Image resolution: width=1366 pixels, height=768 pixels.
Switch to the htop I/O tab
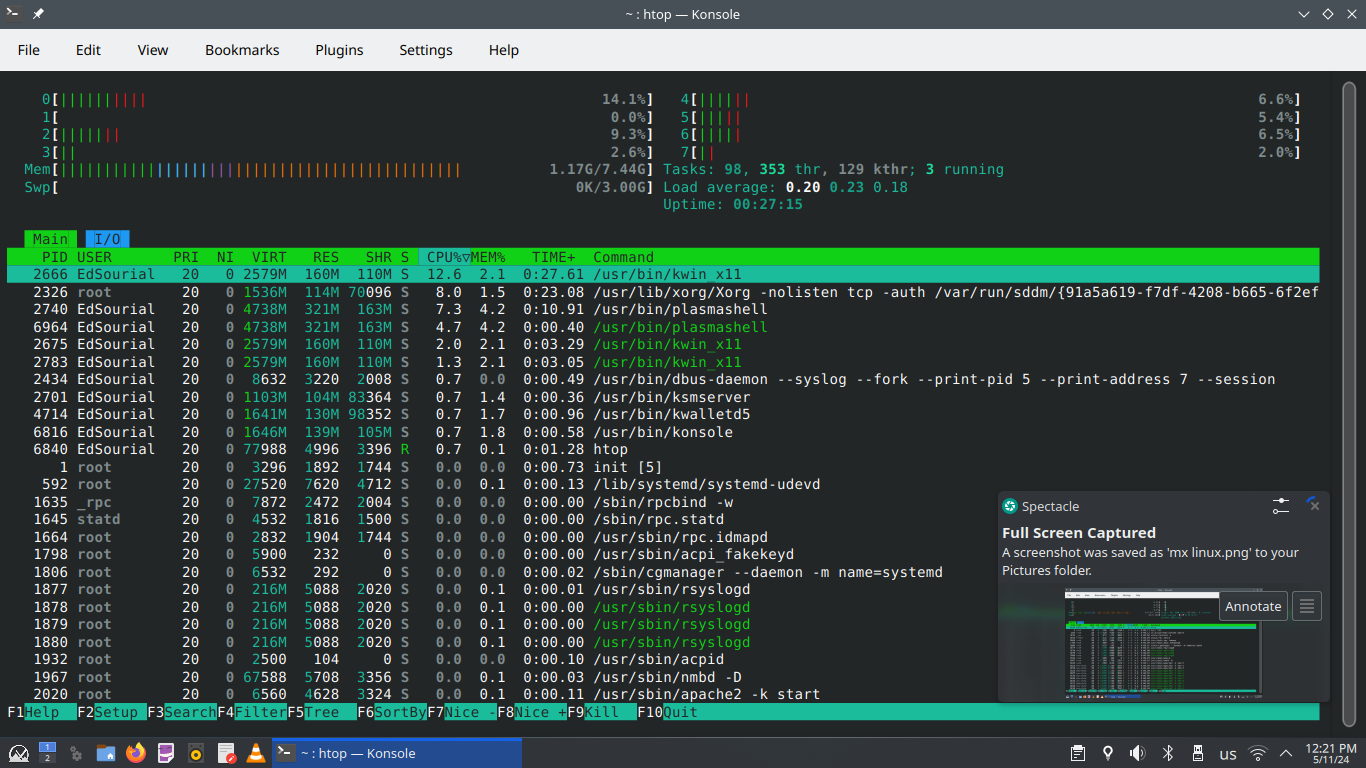pos(107,239)
